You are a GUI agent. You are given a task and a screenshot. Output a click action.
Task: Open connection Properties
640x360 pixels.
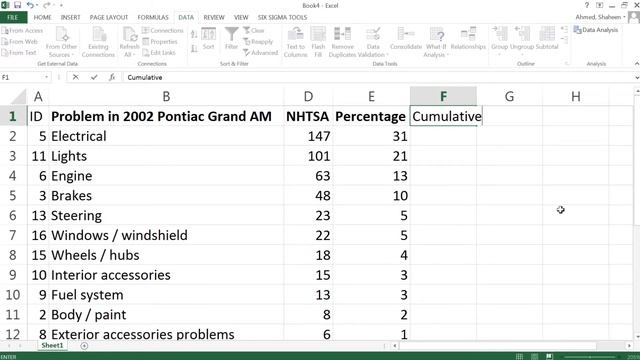coord(160,42)
